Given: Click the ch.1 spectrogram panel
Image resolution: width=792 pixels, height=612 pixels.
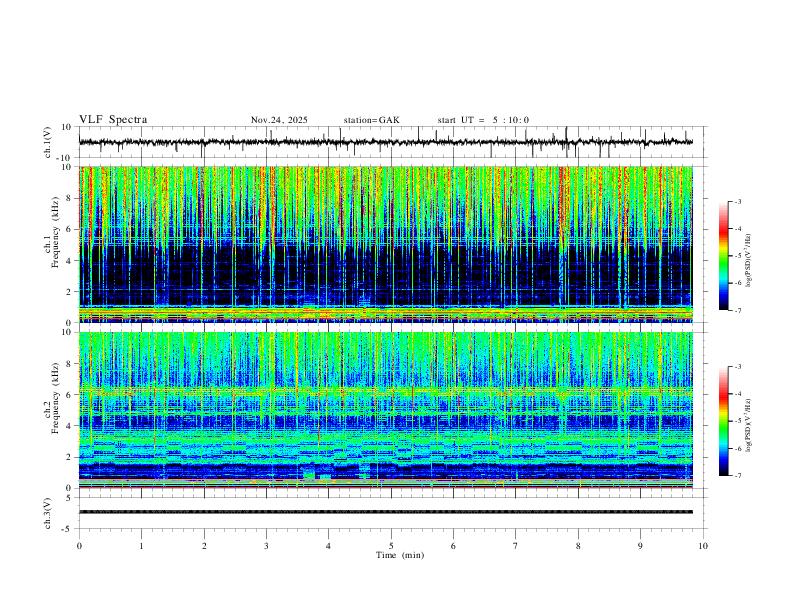Looking at the screenshot, I should [386, 244].
